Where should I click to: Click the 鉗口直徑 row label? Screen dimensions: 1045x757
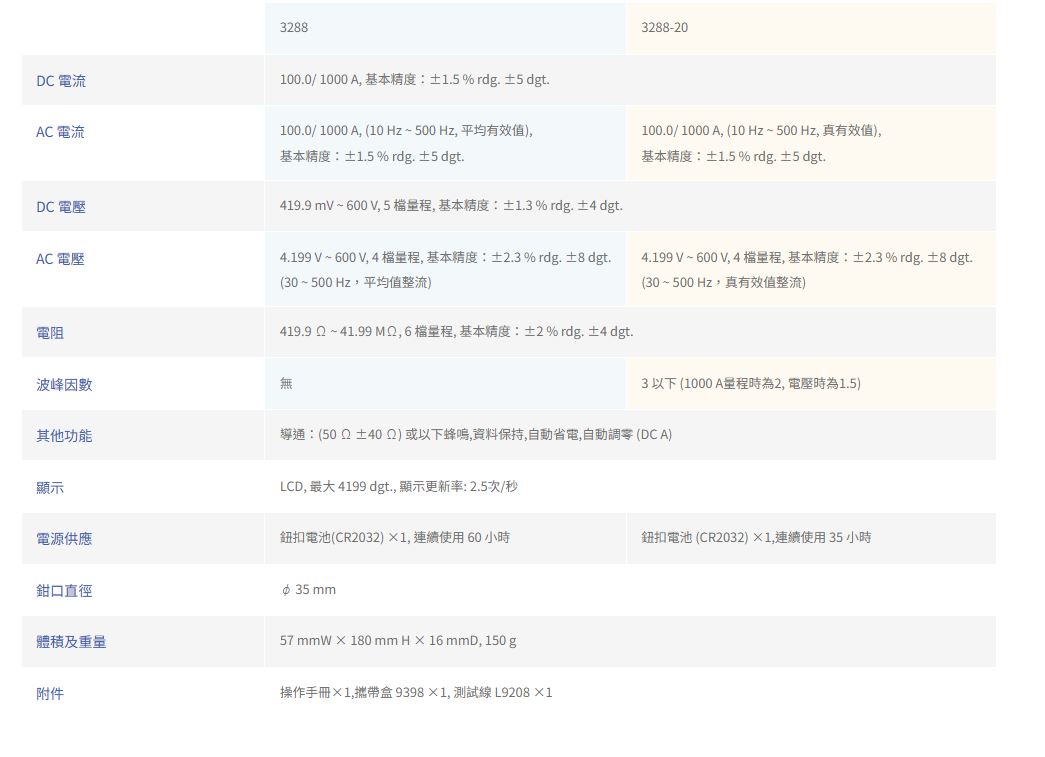click(64, 591)
